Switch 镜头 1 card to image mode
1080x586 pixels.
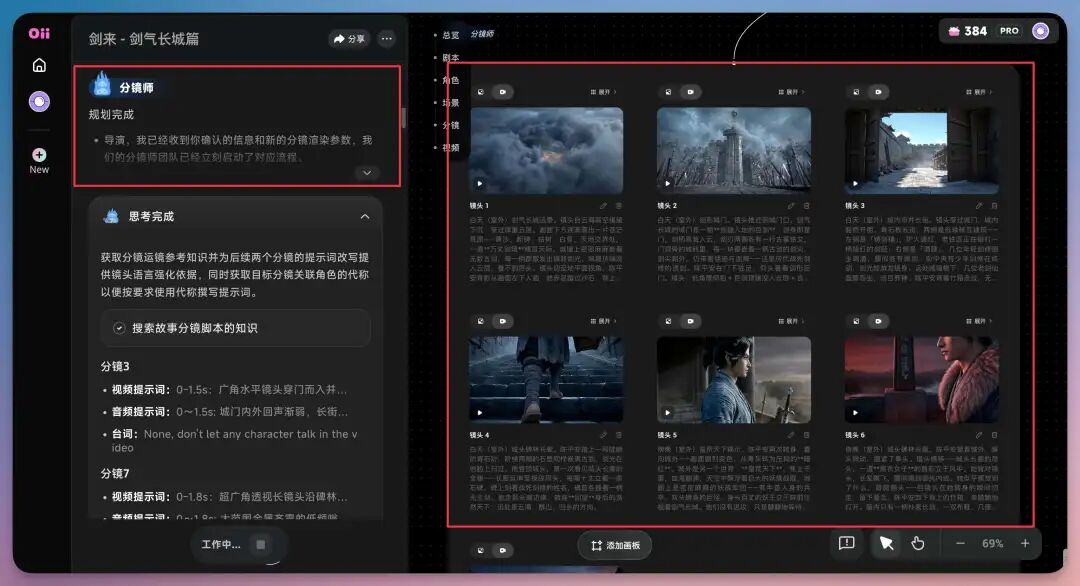click(x=481, y=92)
